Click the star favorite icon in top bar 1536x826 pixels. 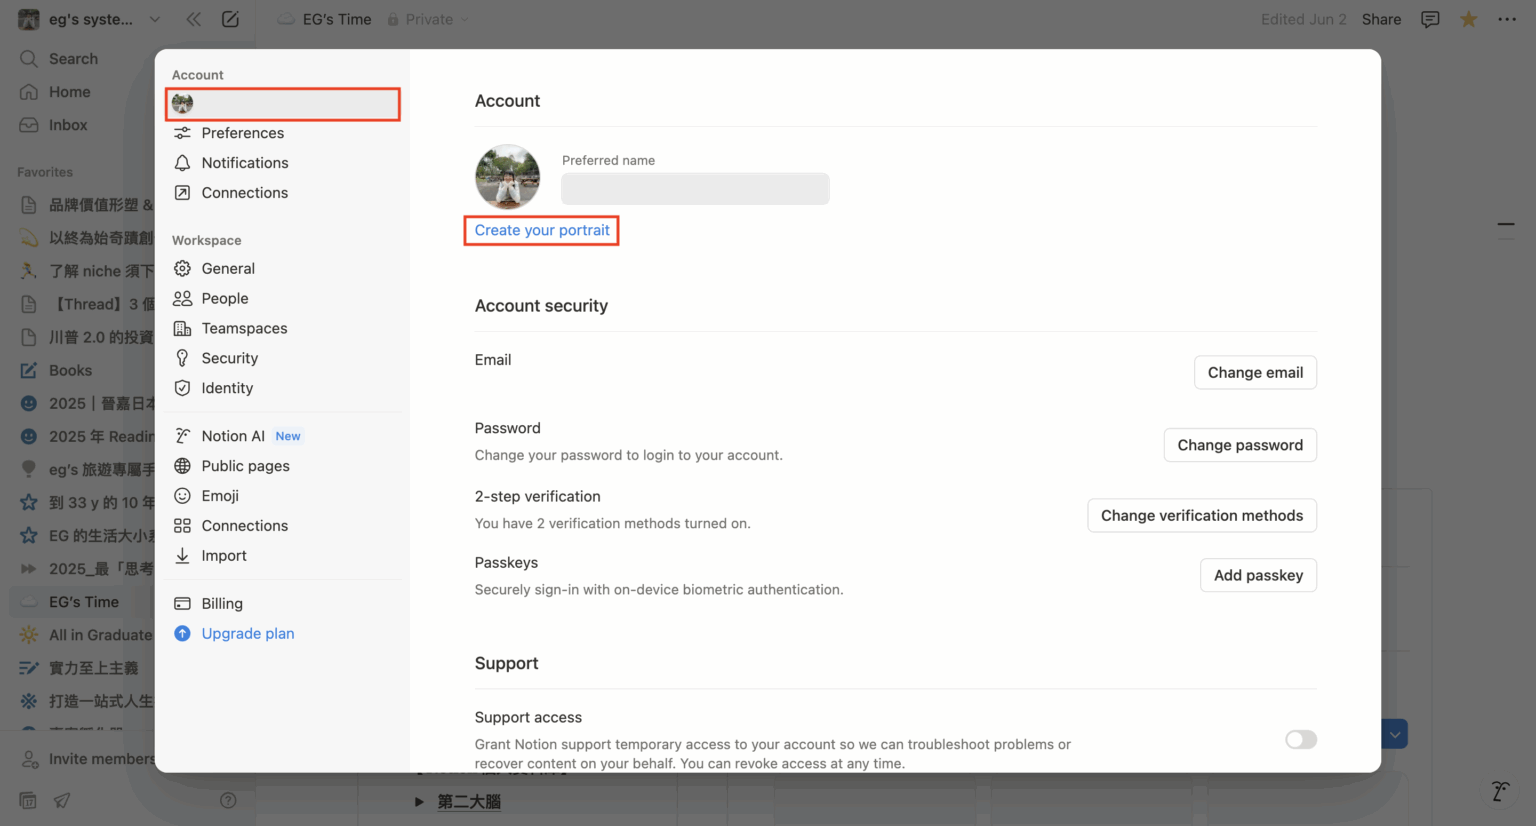click(x=1468, y=19)
